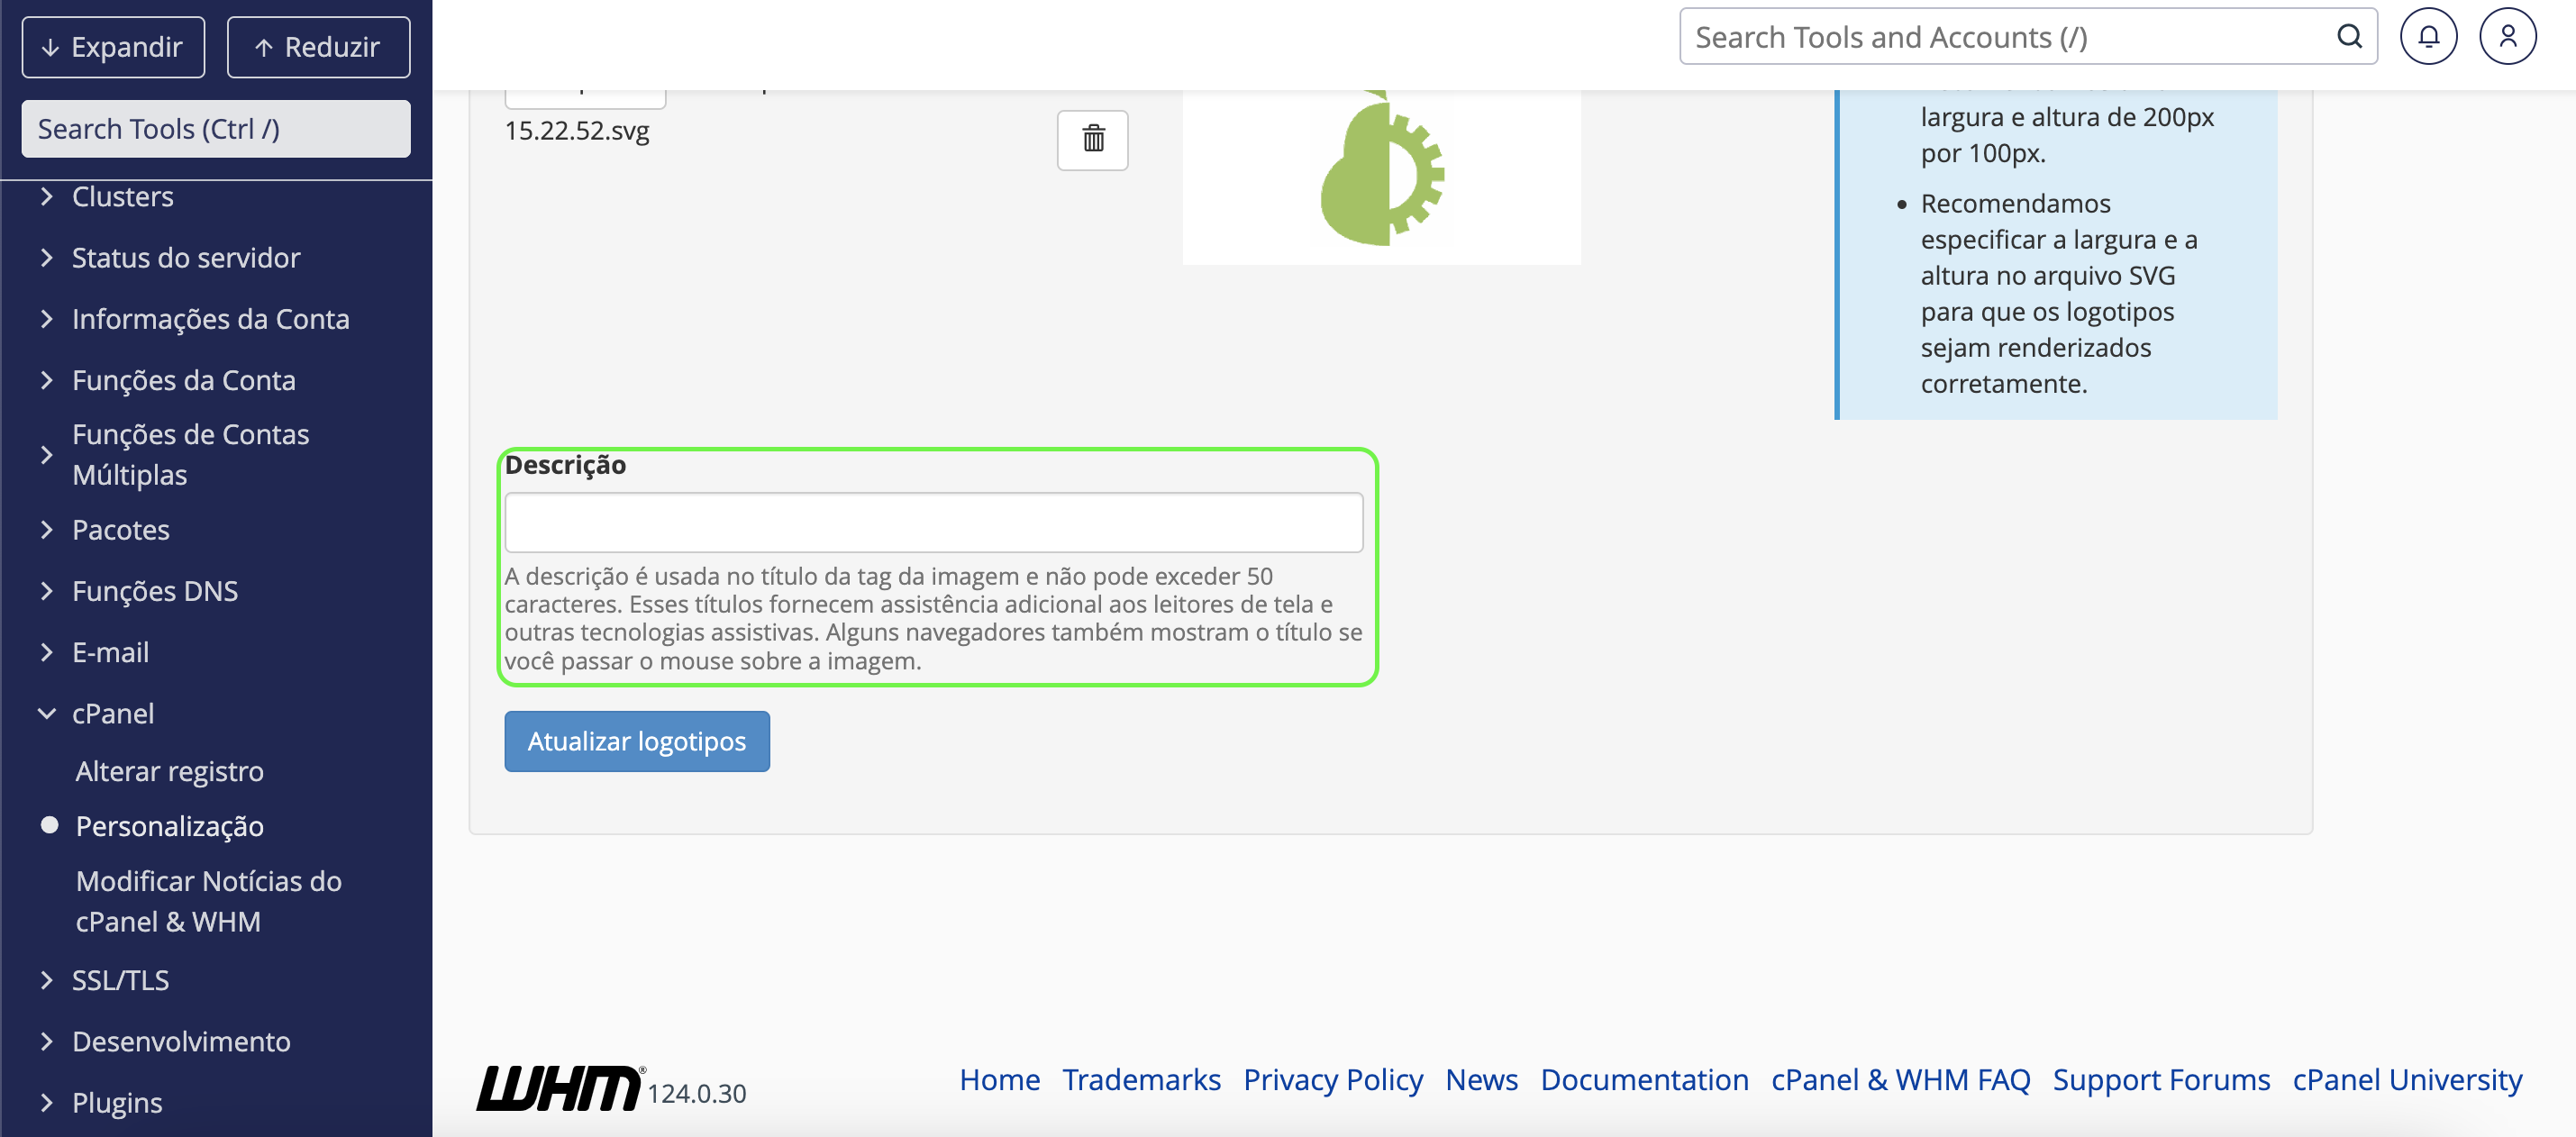Expand the SSL/TLS chevron

click(x=46, y=980)
